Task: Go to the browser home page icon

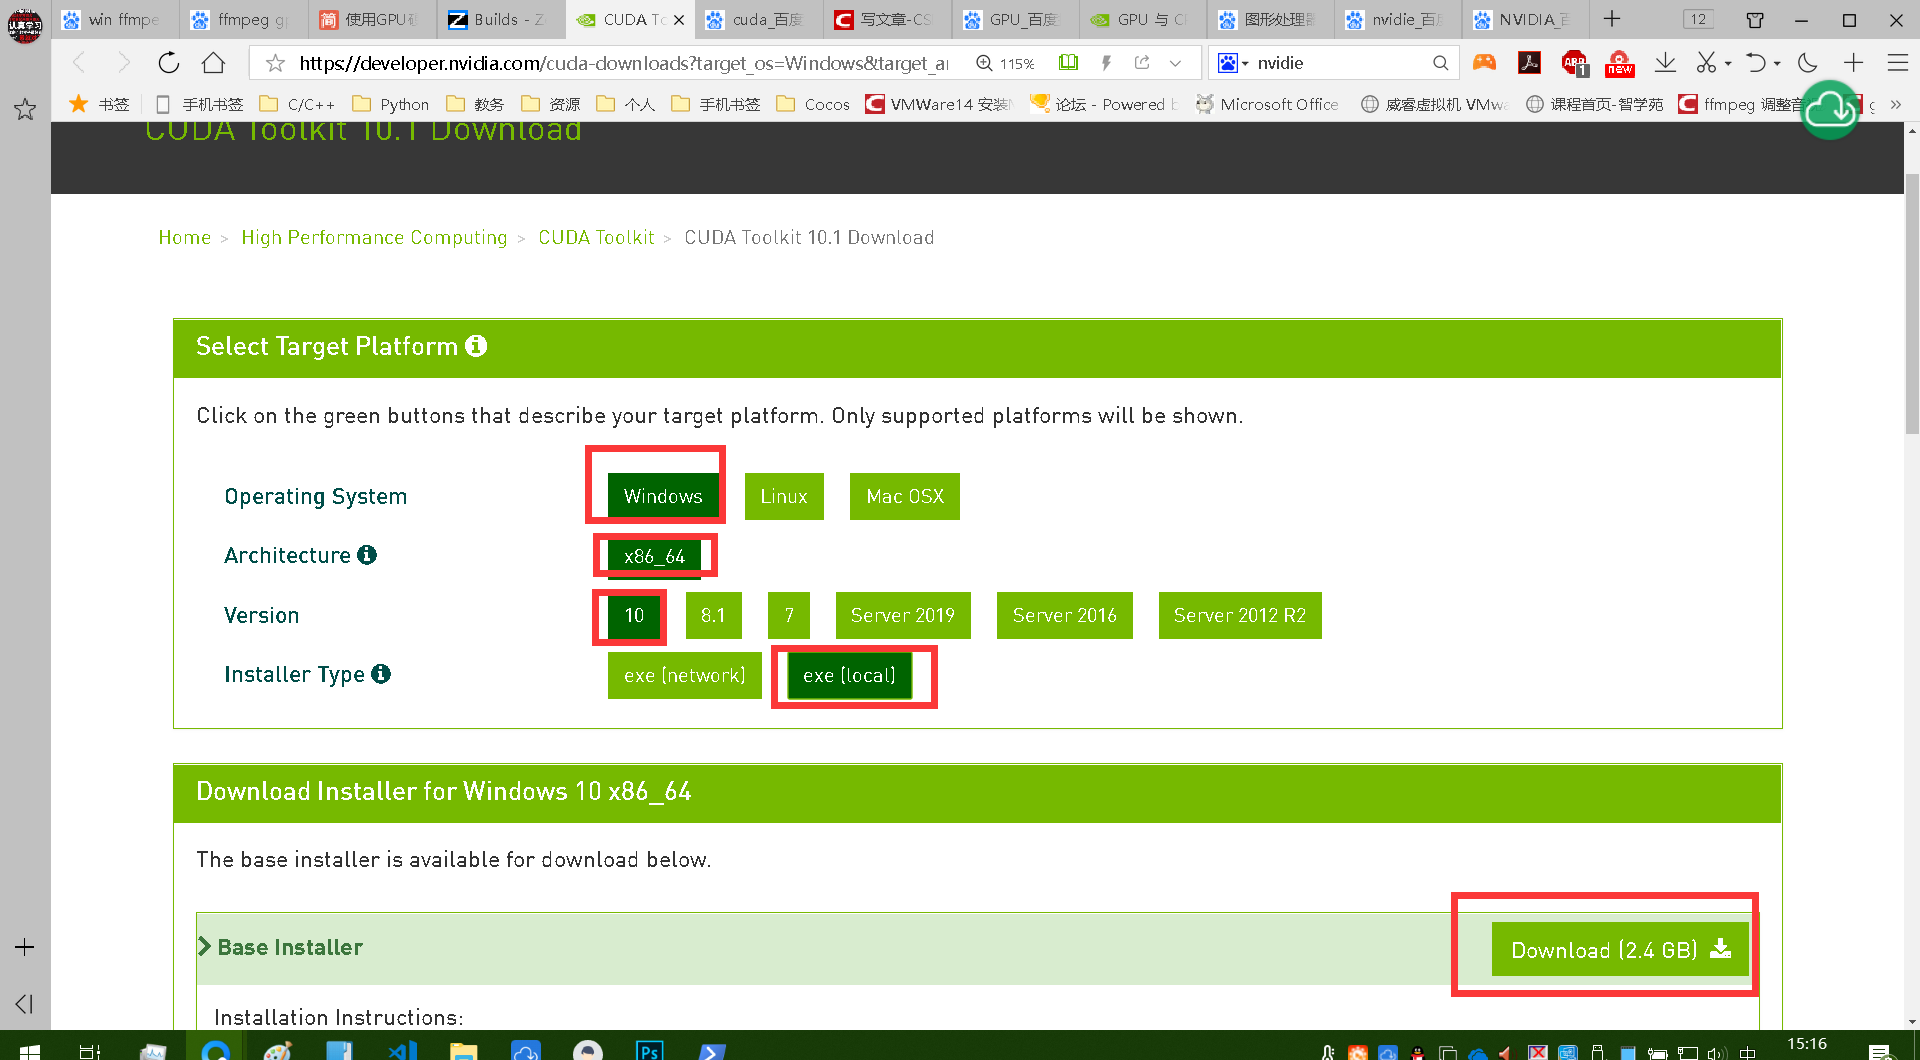Action: (213, 63)
